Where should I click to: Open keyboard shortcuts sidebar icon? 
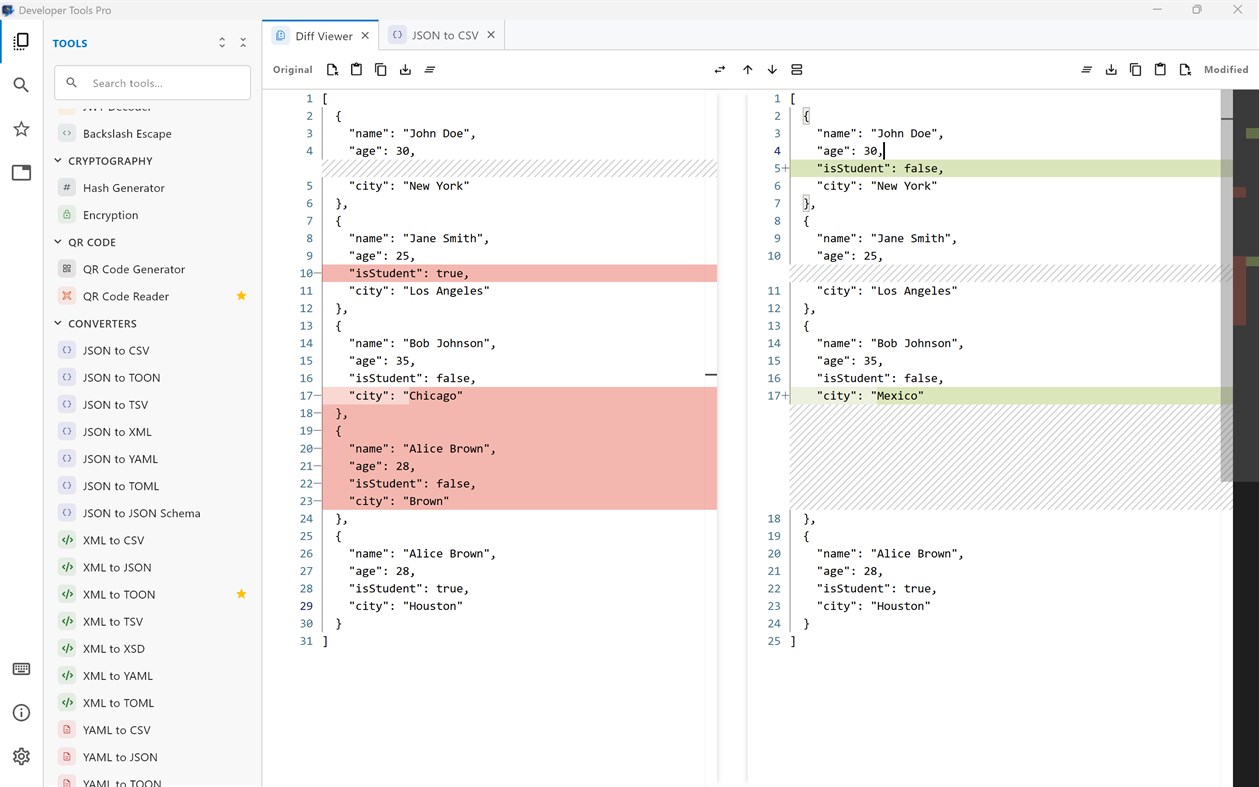point(21,669)
